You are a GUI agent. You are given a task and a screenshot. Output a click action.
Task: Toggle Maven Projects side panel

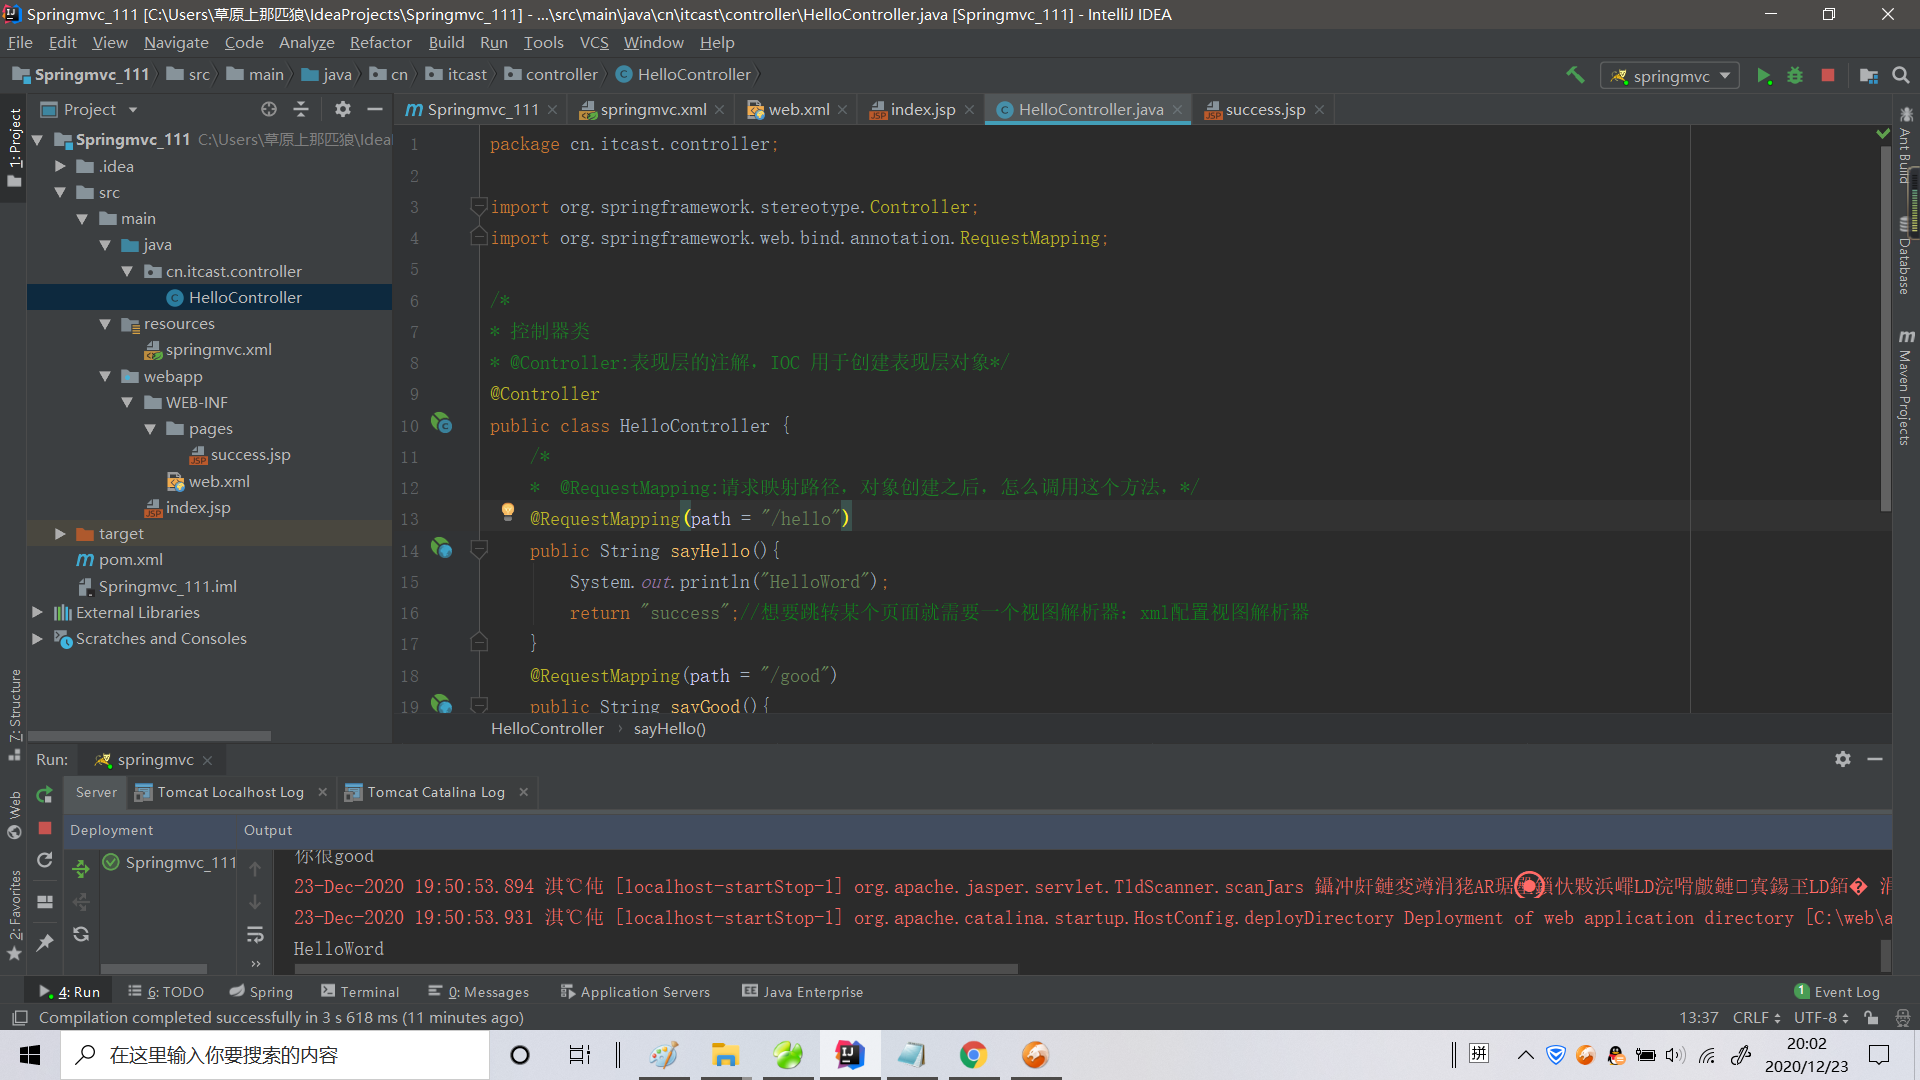(x=1906, y=388)
